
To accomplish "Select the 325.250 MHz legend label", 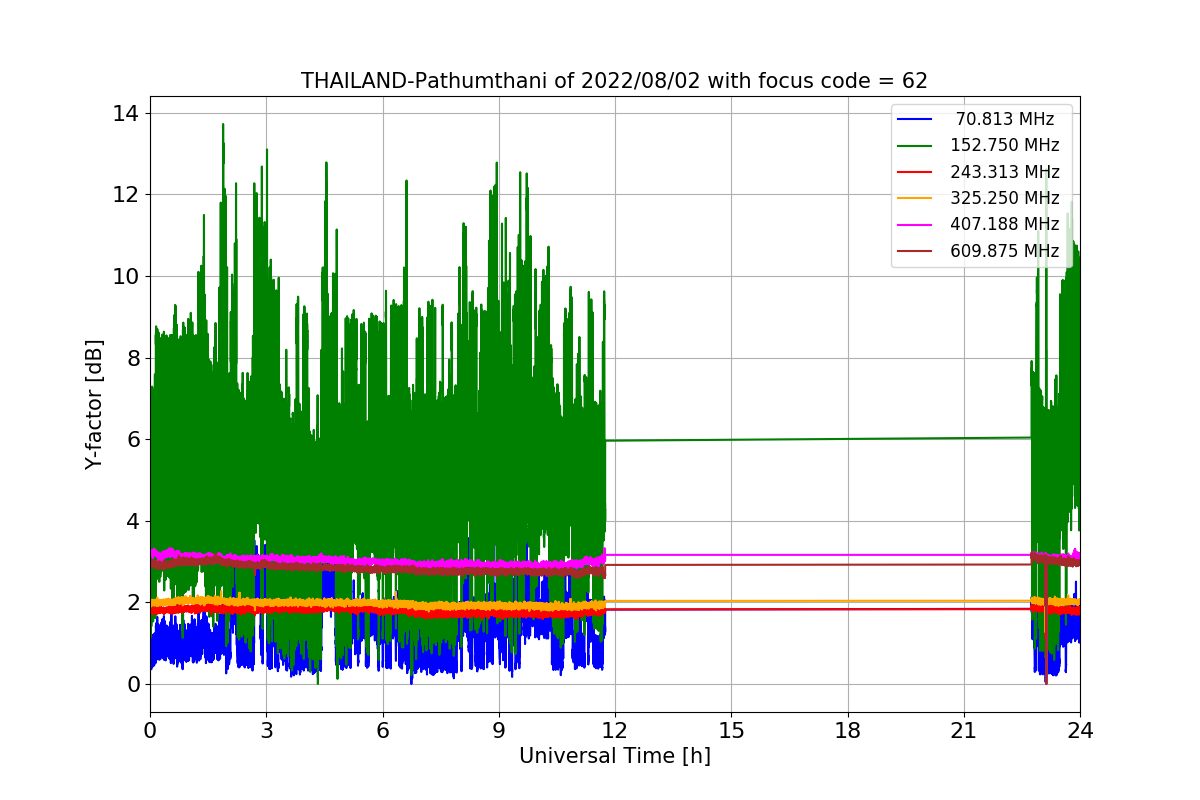I will (1005, 198).
